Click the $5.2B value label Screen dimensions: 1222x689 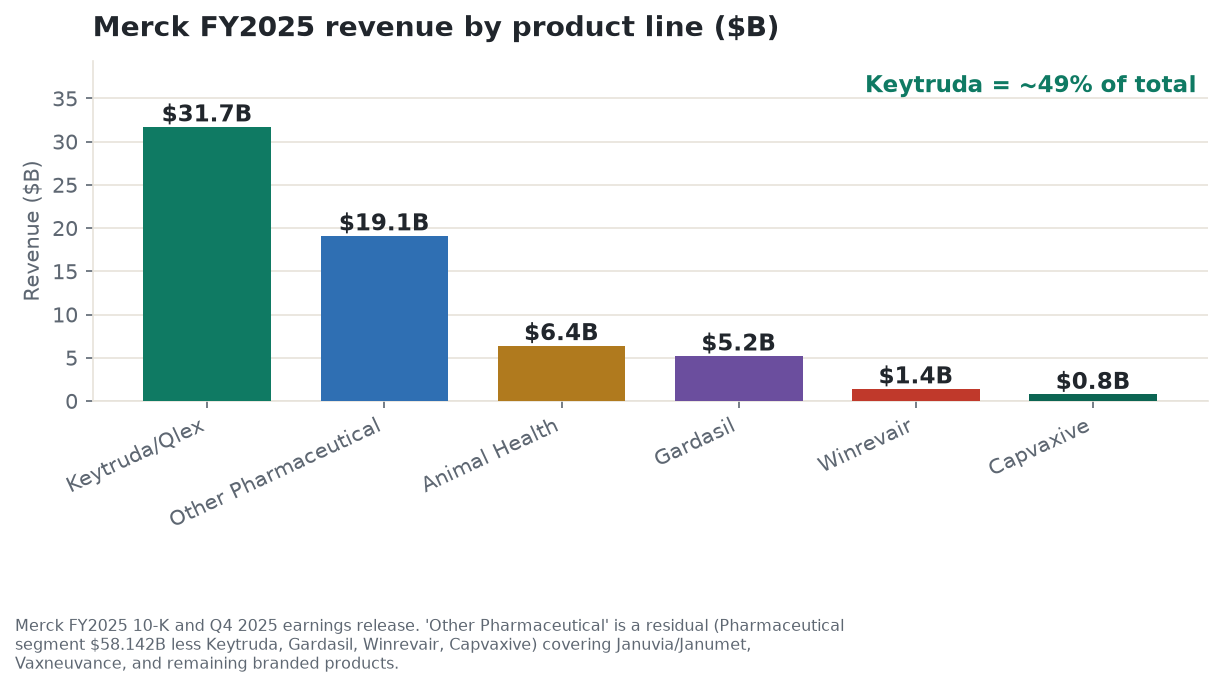[x=739, y=343]
